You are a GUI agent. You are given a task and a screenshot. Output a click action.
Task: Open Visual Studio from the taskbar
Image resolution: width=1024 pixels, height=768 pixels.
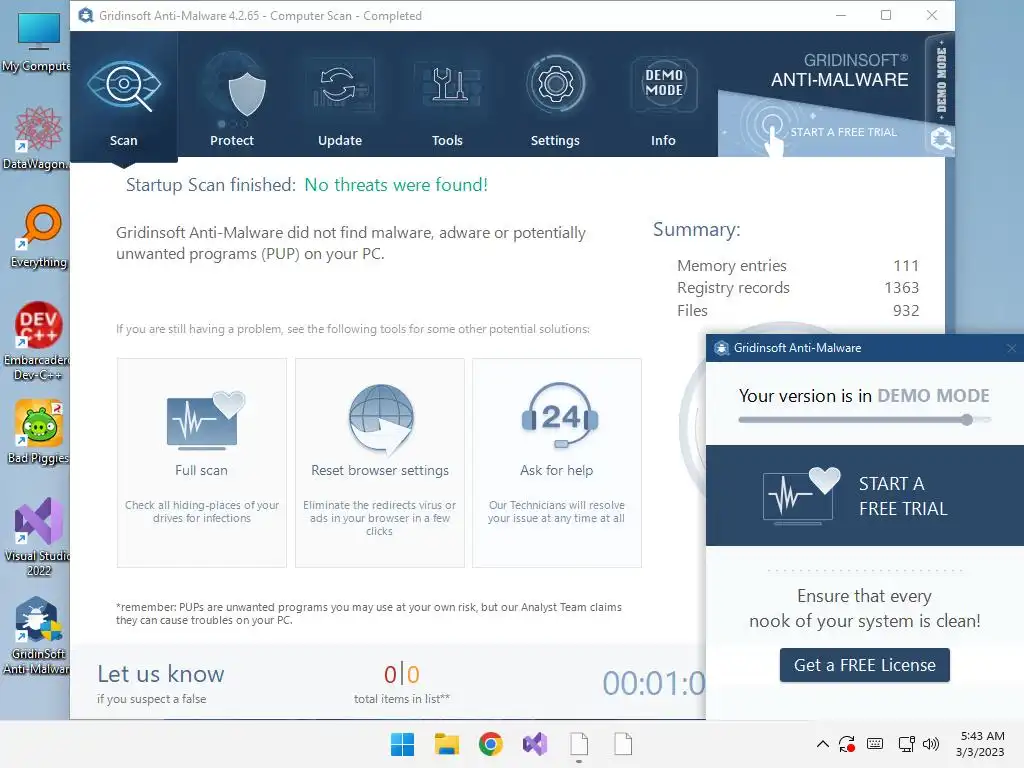click(535, 744)
